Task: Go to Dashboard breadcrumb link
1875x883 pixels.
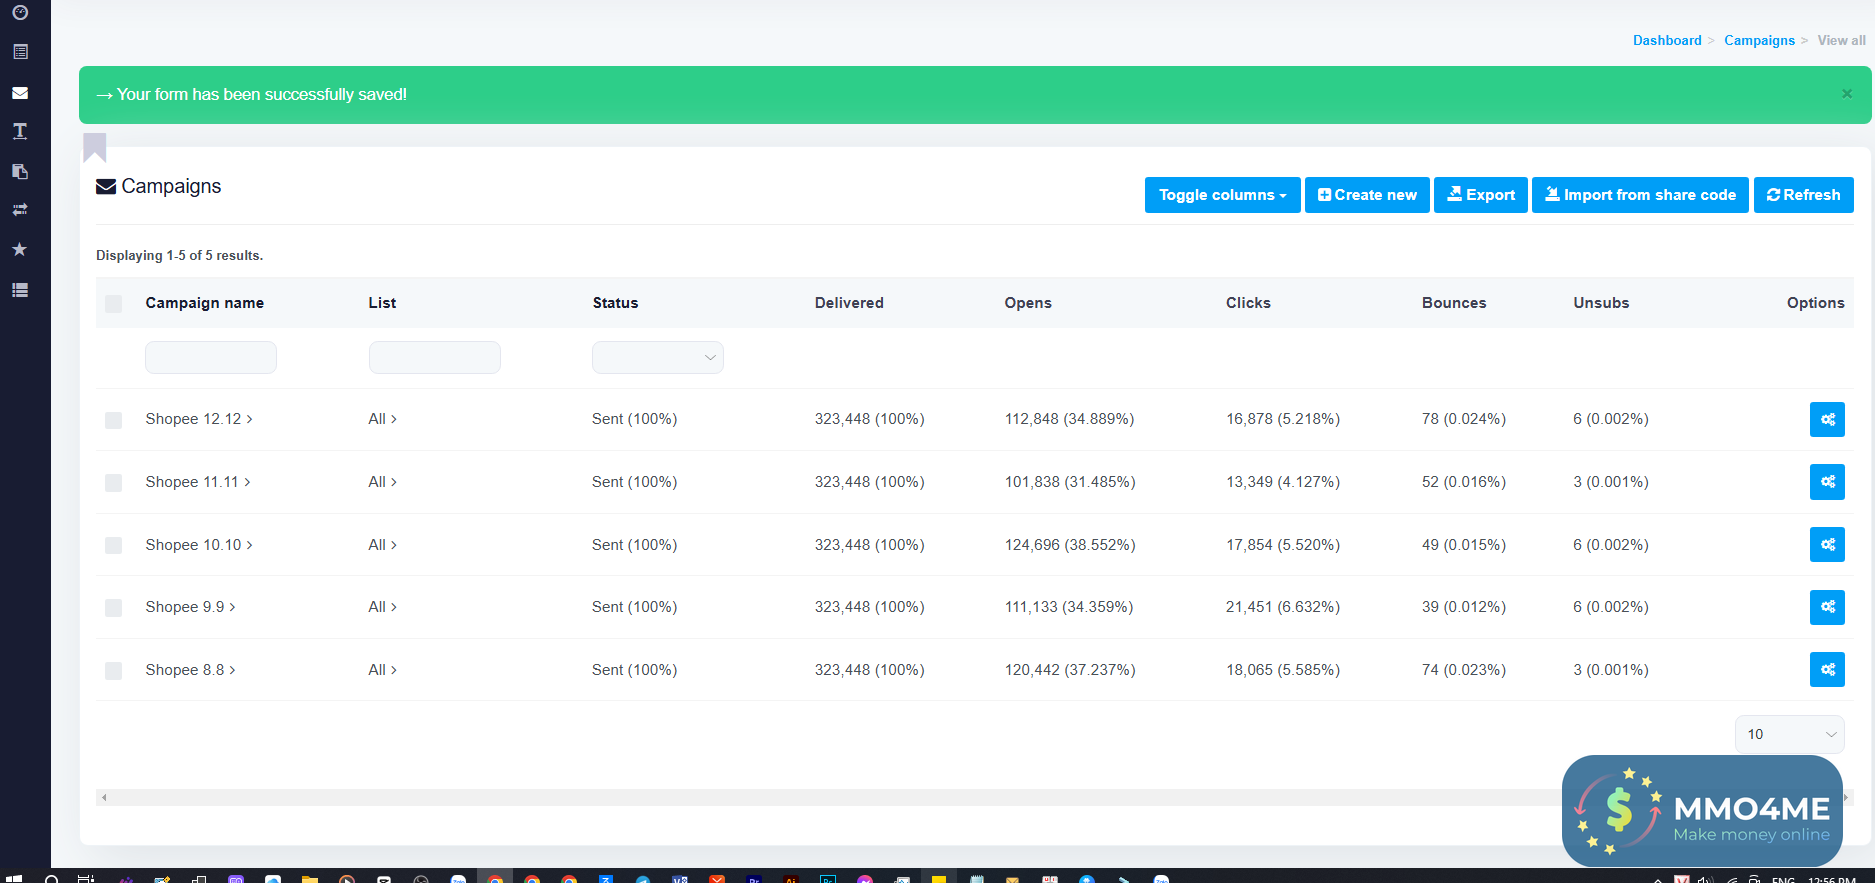Action: 1666,41
